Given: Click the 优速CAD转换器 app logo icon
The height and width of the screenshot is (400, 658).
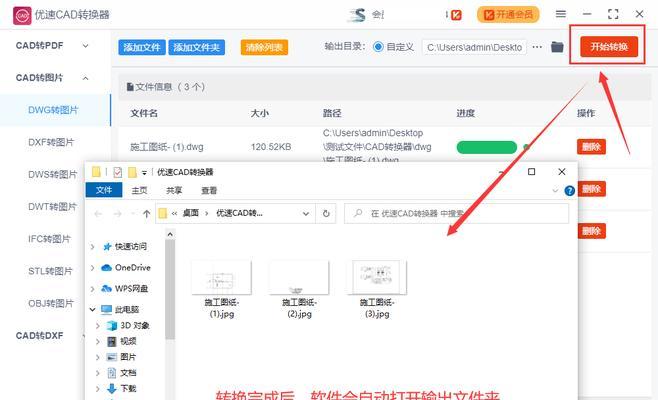Looking at the screenshot, I should (x=22, y=16).
